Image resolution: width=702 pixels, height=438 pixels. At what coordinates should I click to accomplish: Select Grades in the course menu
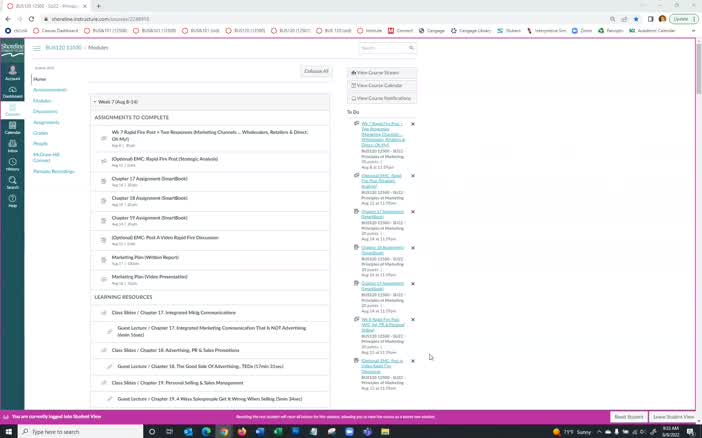point(41,133)
